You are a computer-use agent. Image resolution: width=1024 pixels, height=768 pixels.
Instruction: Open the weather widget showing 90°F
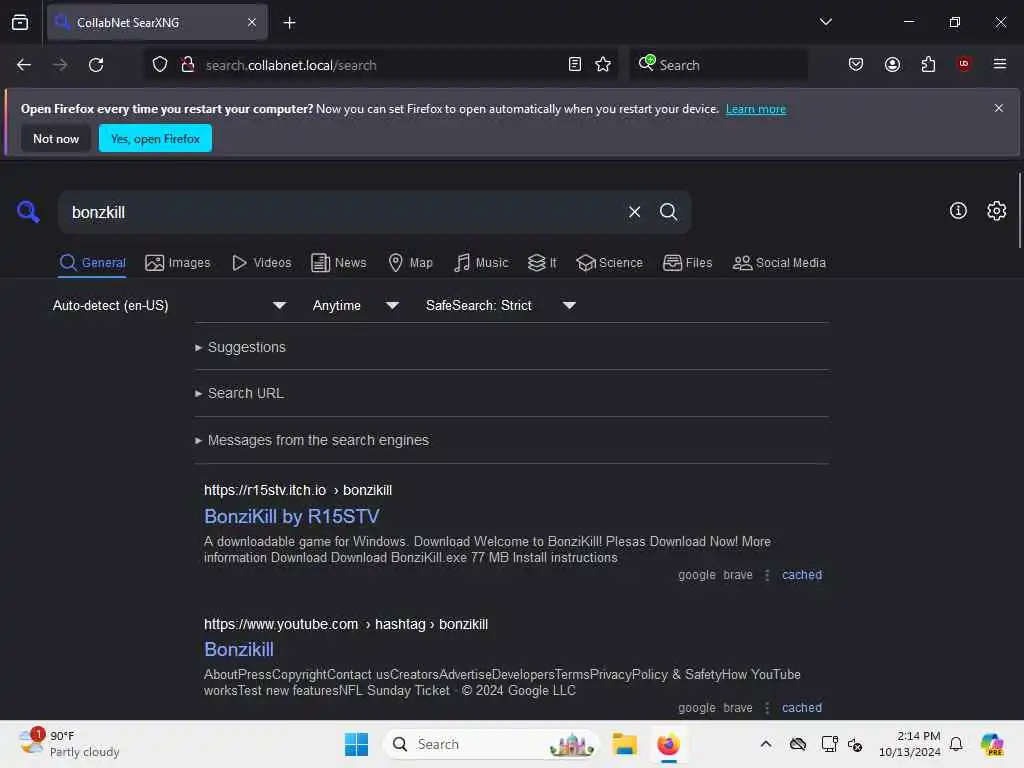pos(69,744)
